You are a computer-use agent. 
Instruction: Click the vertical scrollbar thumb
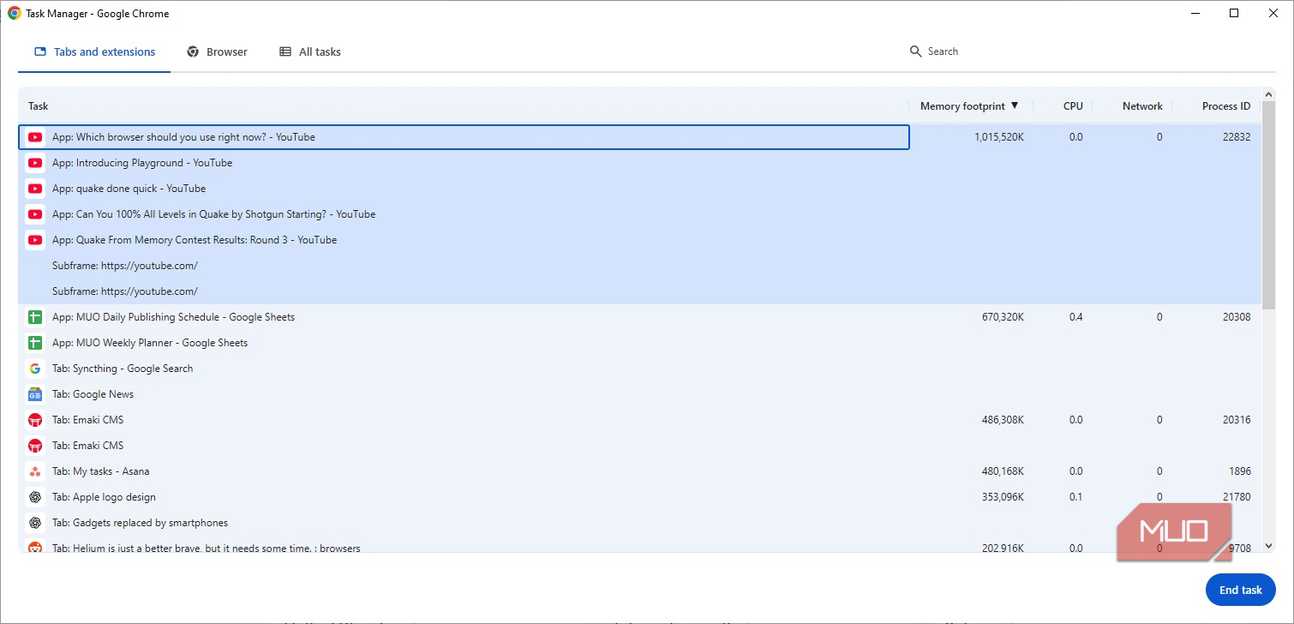[1269, 205]
